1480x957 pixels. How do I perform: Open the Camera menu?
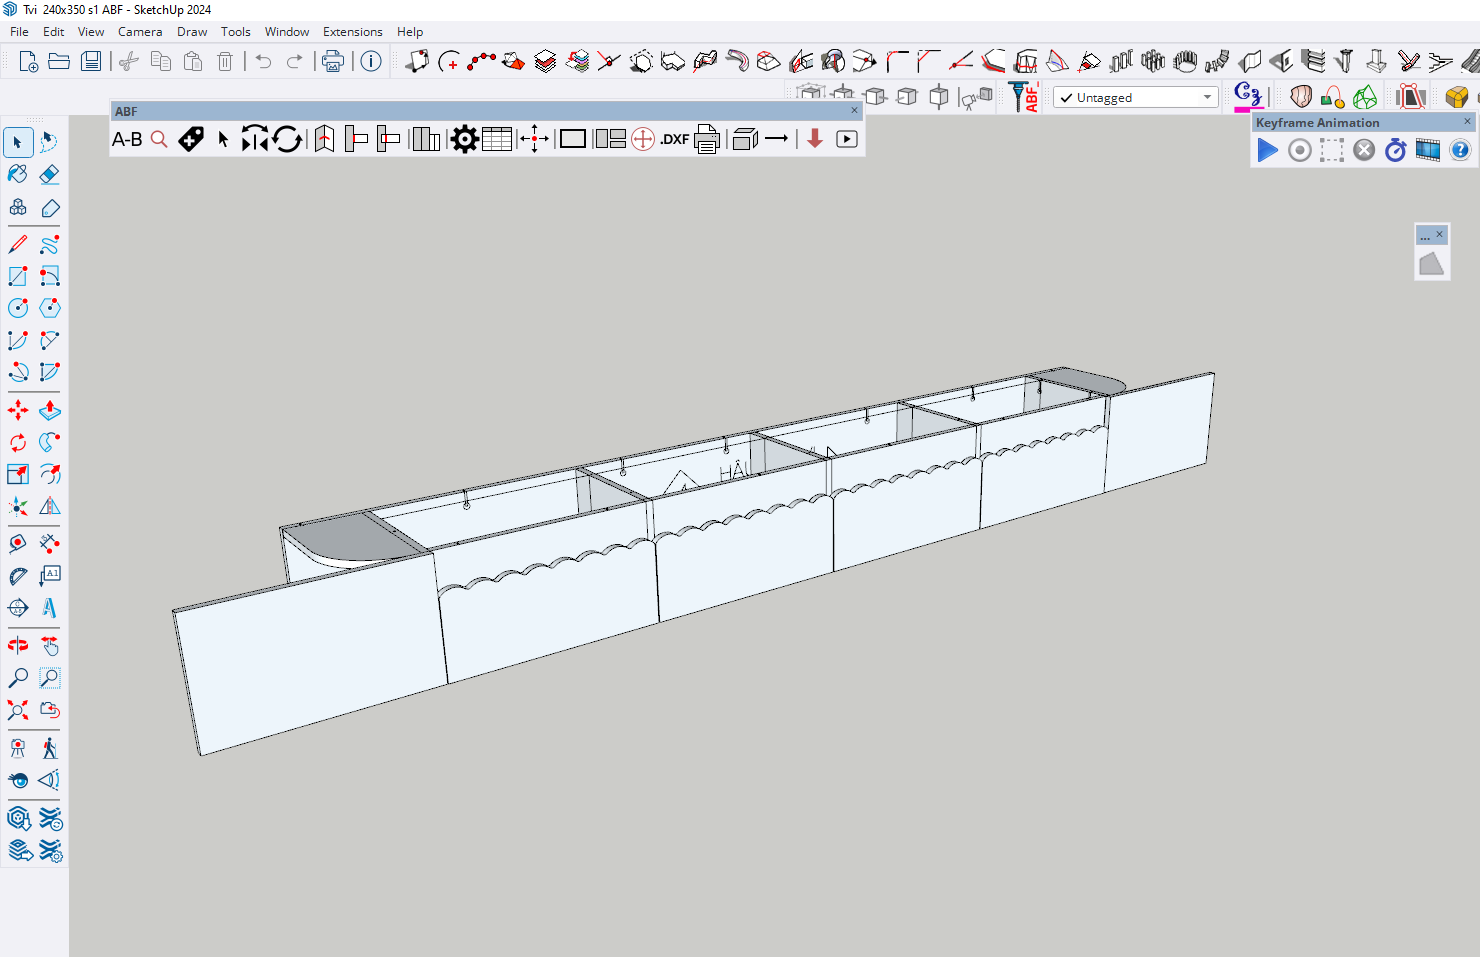[140, 32]
